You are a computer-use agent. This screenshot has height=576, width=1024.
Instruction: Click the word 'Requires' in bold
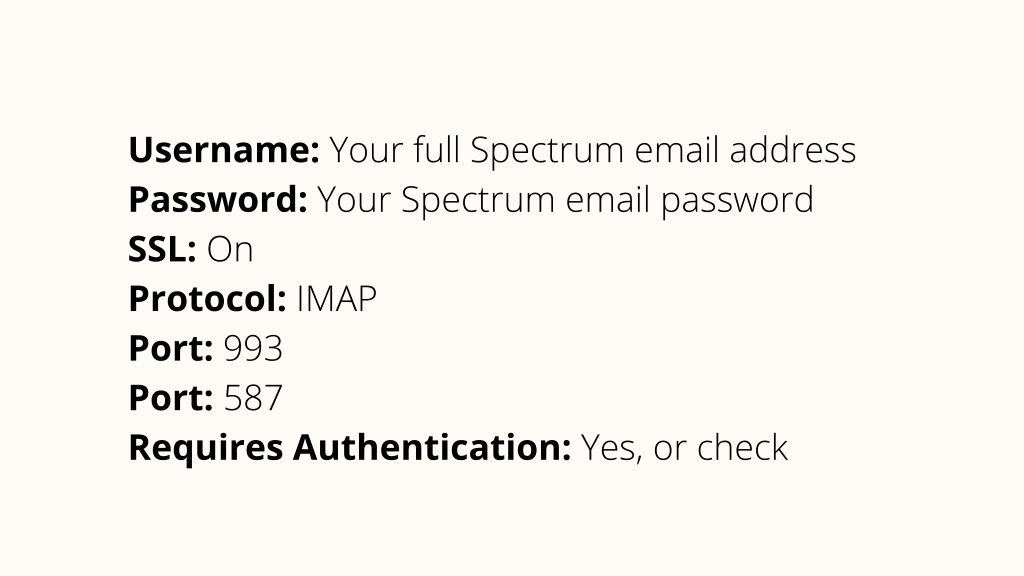pyautogui.click(x=206, y=449)
